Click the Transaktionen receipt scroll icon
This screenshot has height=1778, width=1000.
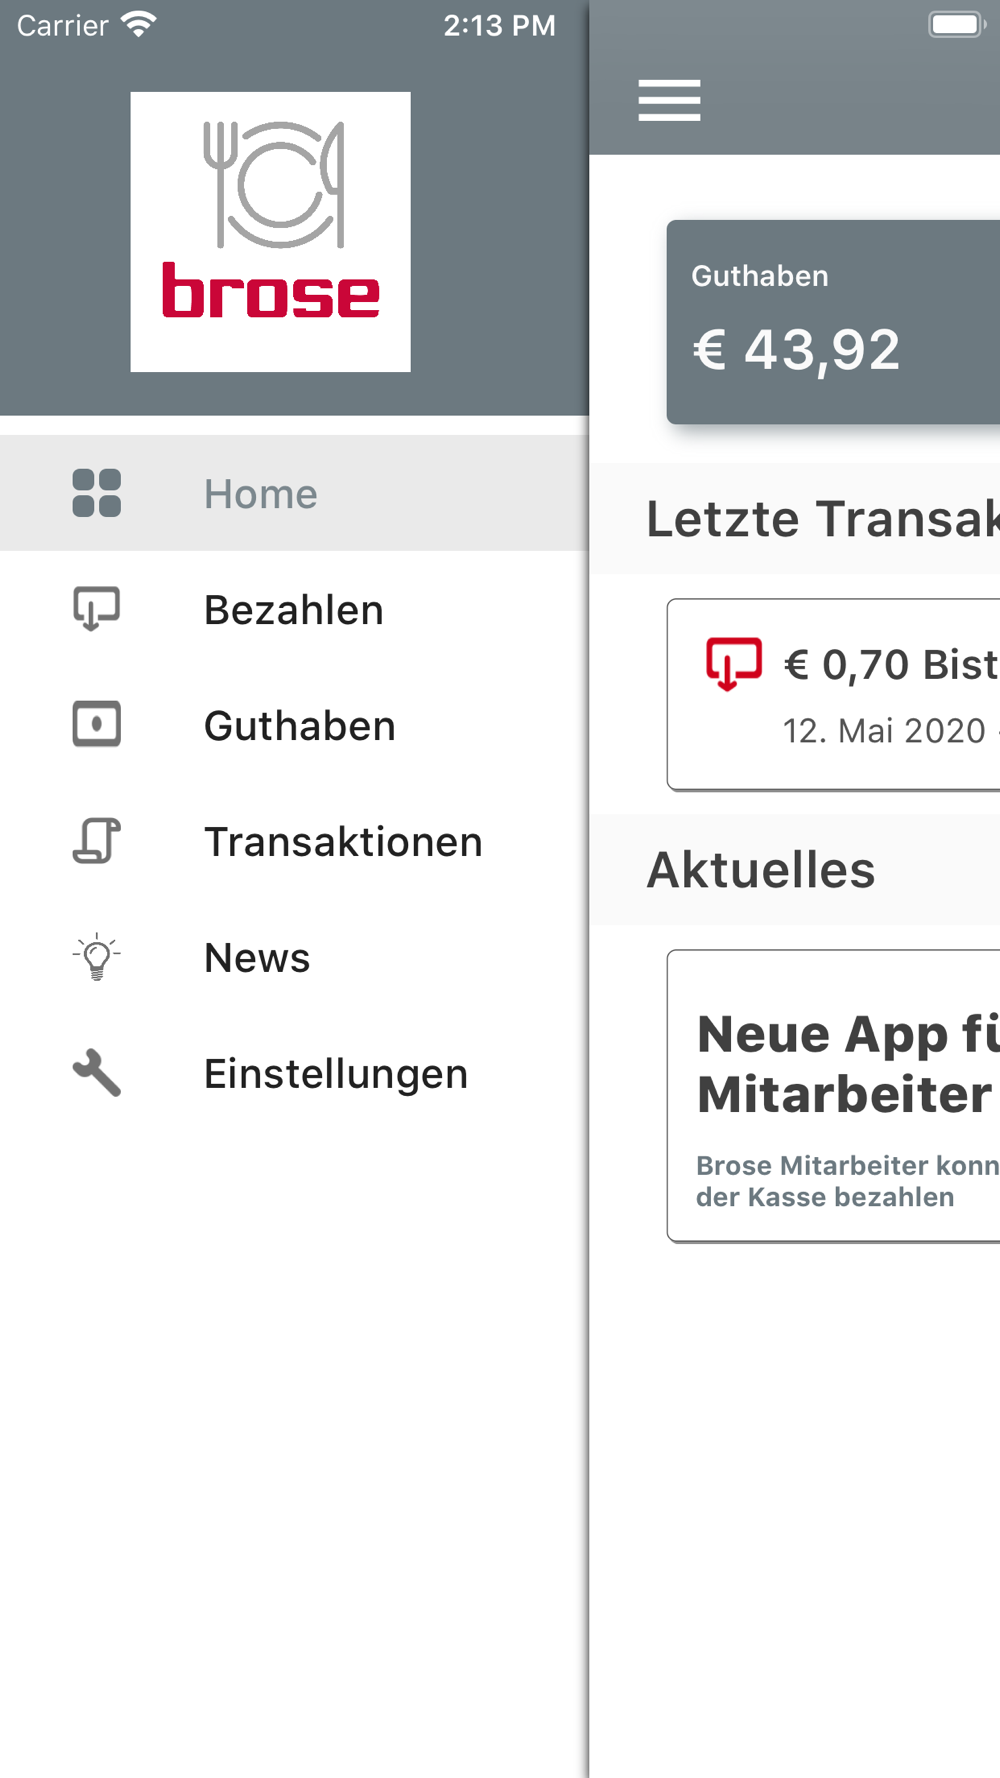pyautogui.click(x=97, y=841)
